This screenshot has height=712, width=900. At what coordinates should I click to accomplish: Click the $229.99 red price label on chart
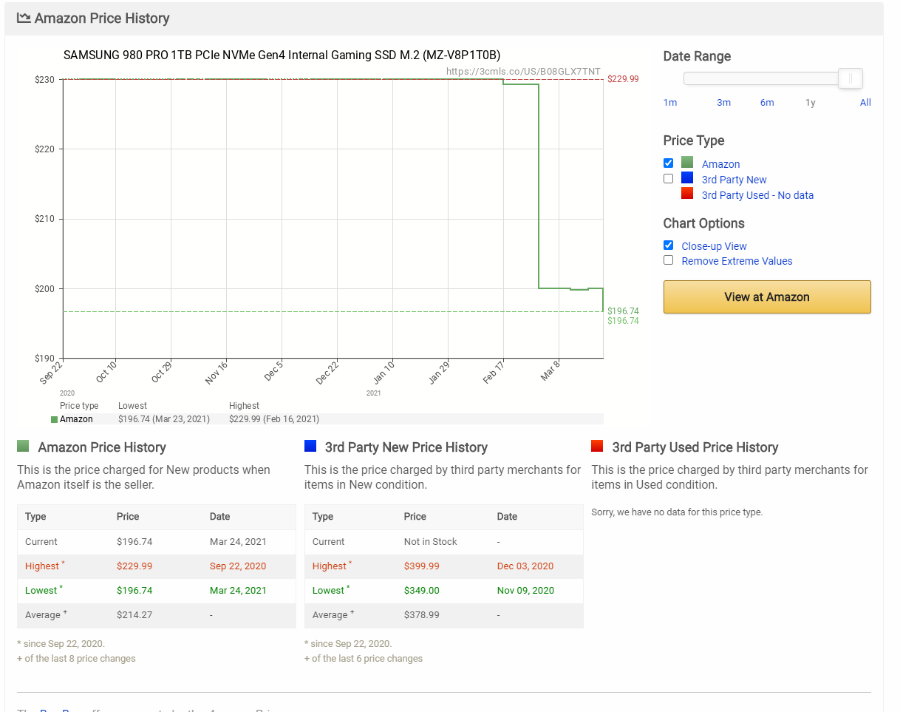623,79
